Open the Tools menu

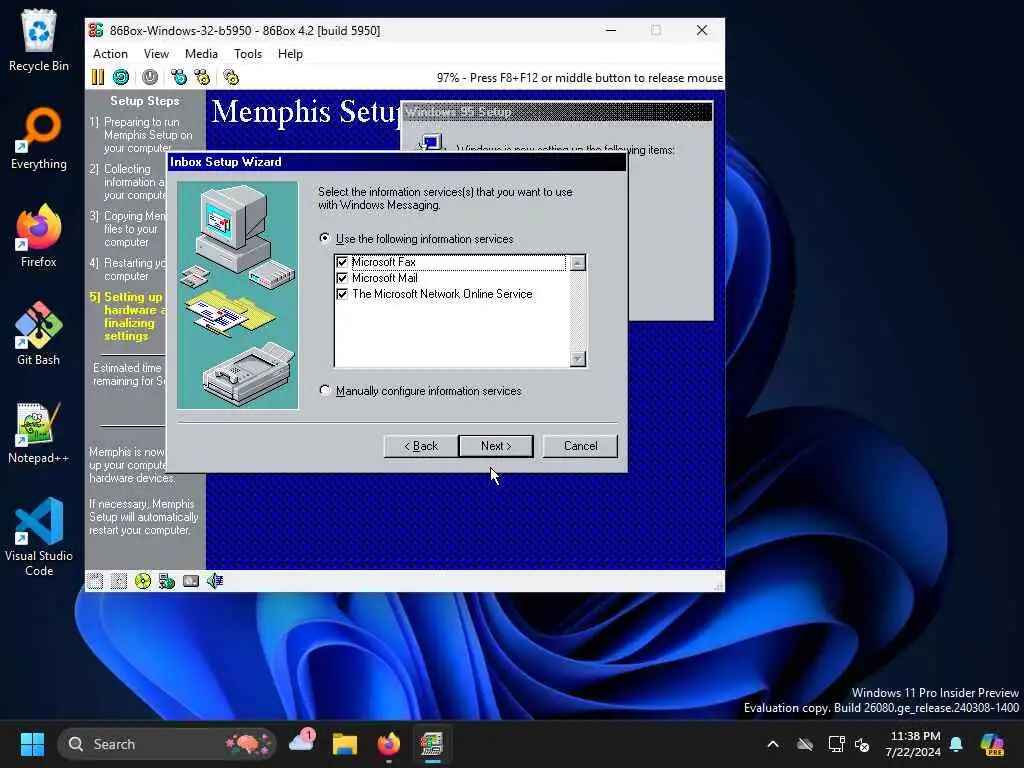click(248, 54)
